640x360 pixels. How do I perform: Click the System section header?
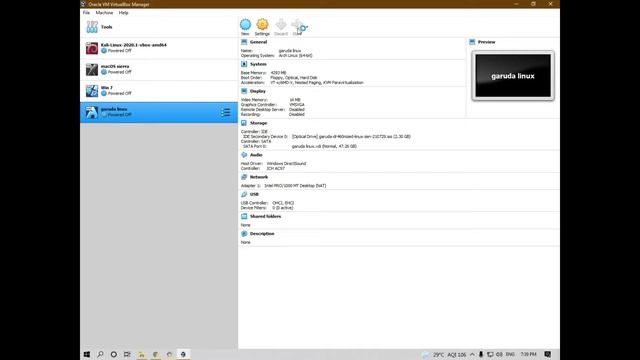click(x=258, y=64)
